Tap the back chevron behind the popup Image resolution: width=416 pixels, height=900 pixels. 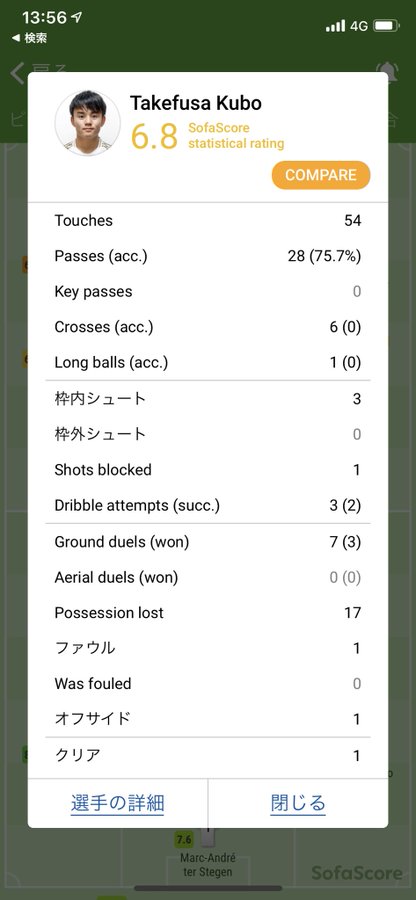pos(18,73)
